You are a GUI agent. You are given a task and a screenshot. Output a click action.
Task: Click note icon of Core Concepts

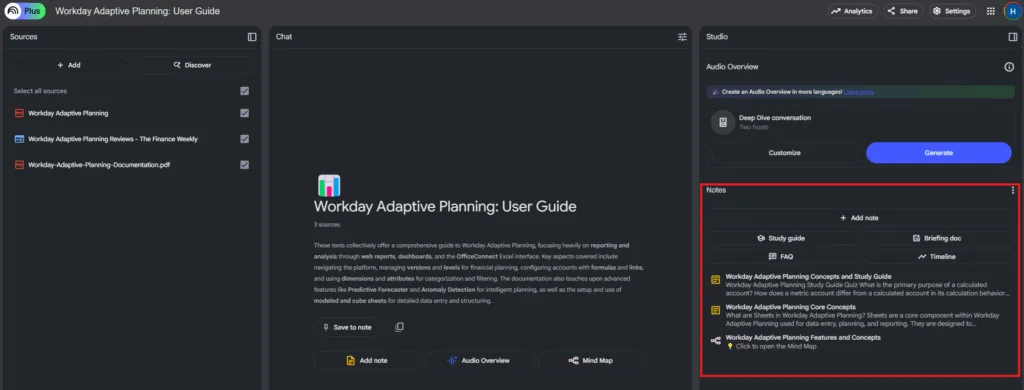click(716, 310)
